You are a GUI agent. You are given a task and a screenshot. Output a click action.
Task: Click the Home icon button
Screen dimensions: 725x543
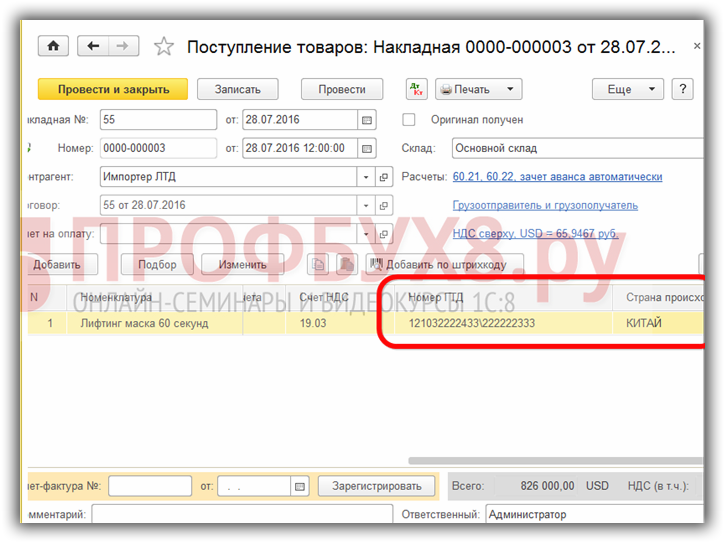[52, 46]
